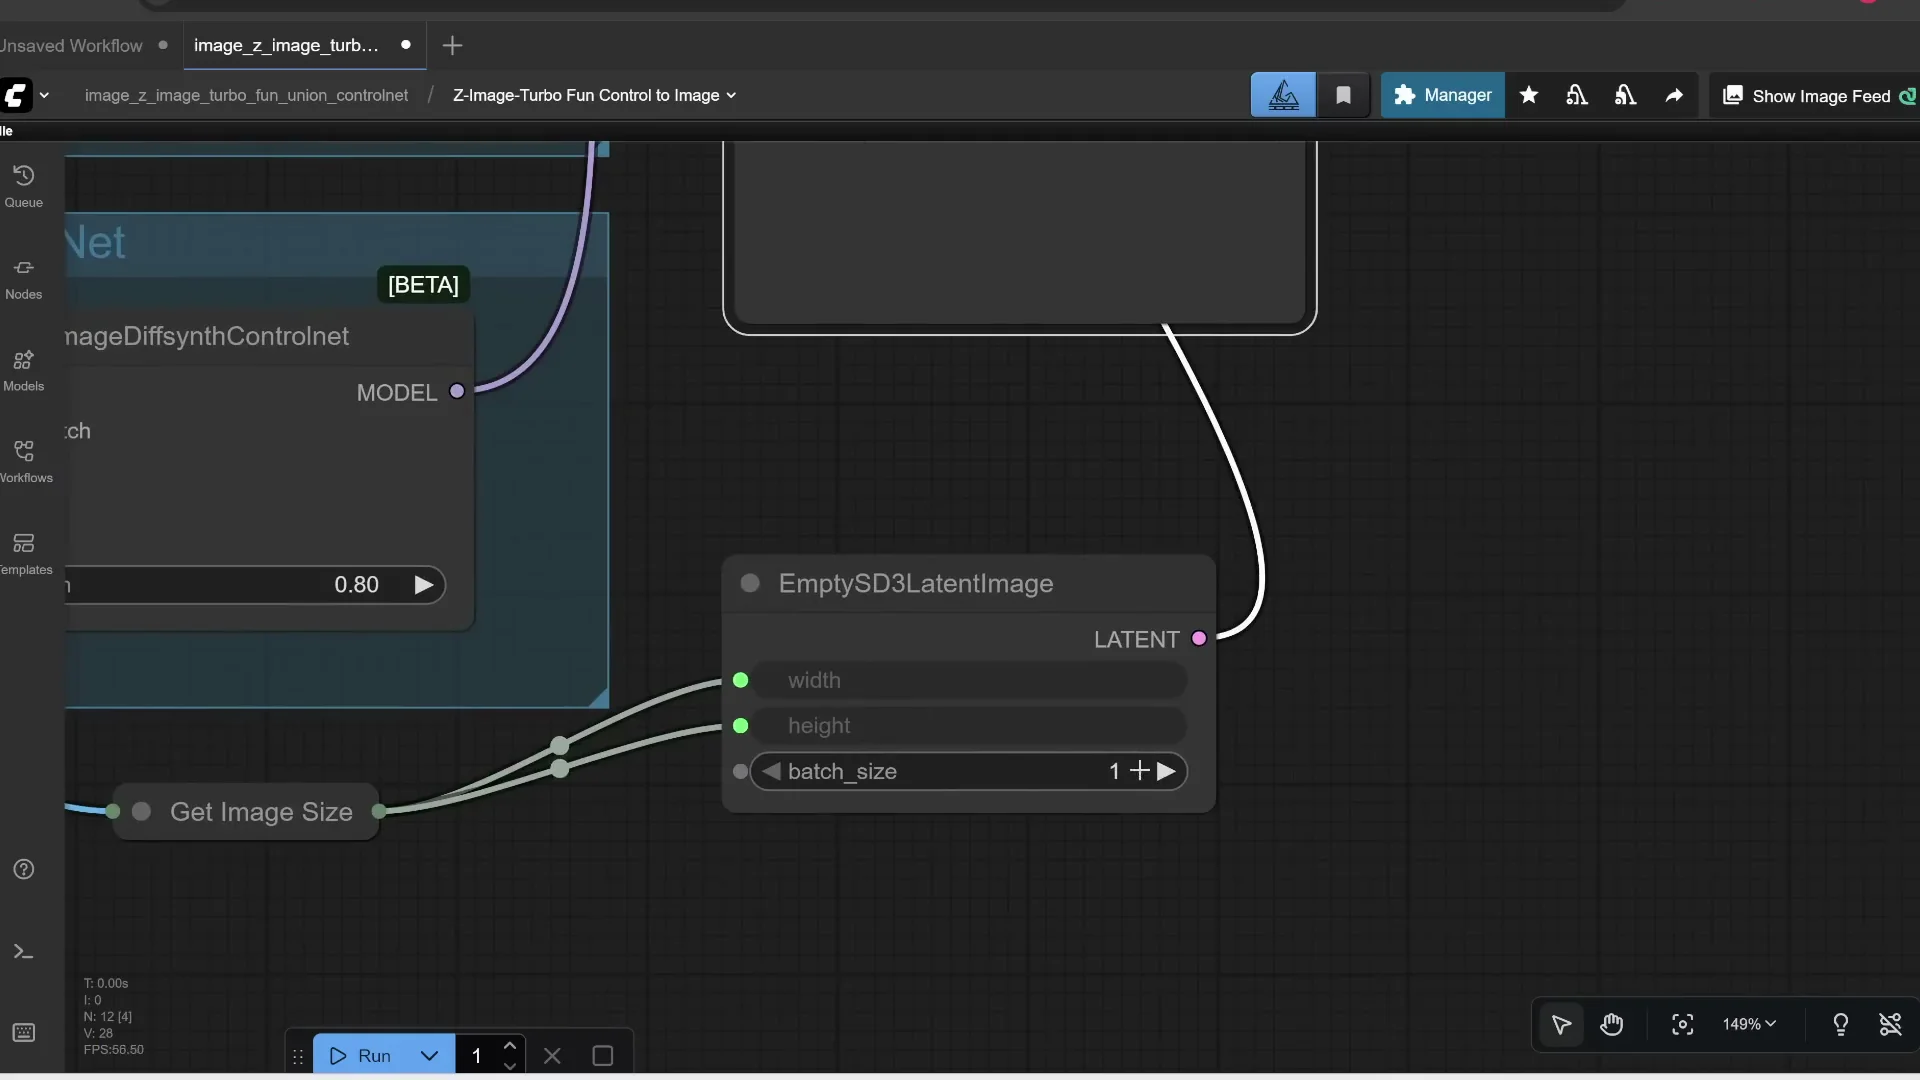Screen dimensions: 1920x1080
Task: Expand the Run button dropdown arrow
Action: pos(430,1055)
